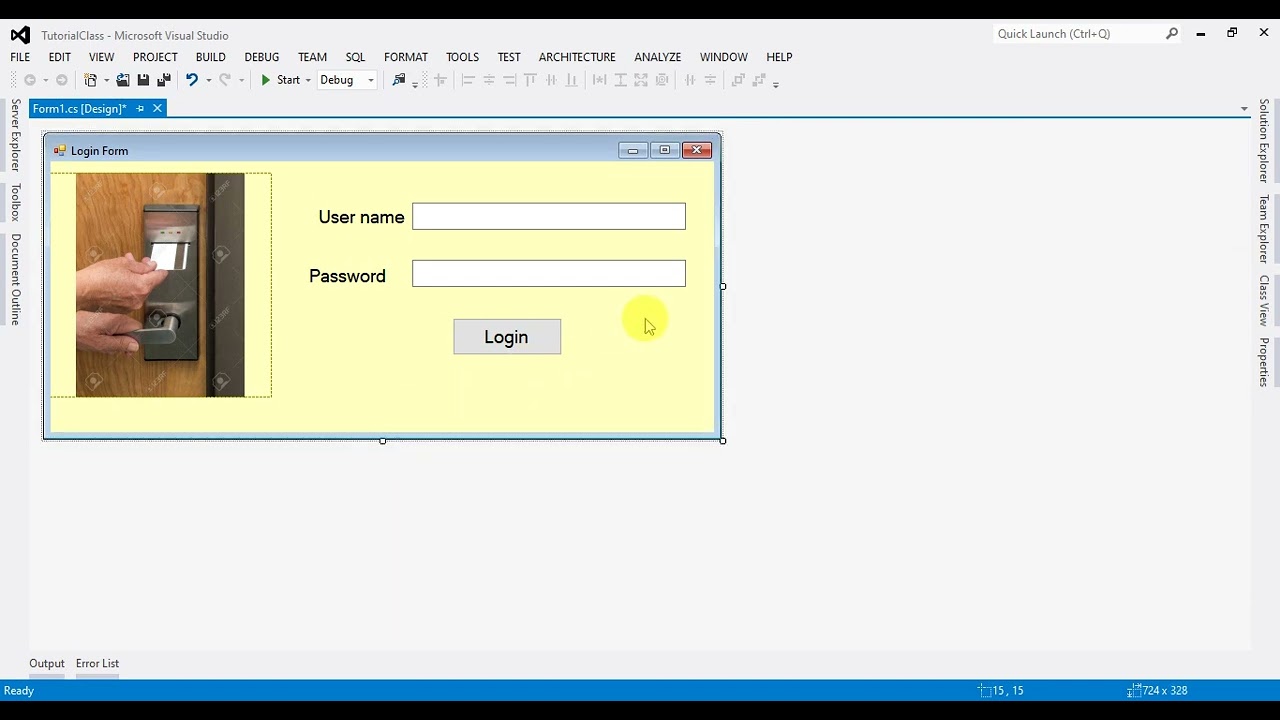This screenshot has width=1280, height=720.
Task: Click the New Project toolbar icon
Action: (x=91, y=80)
